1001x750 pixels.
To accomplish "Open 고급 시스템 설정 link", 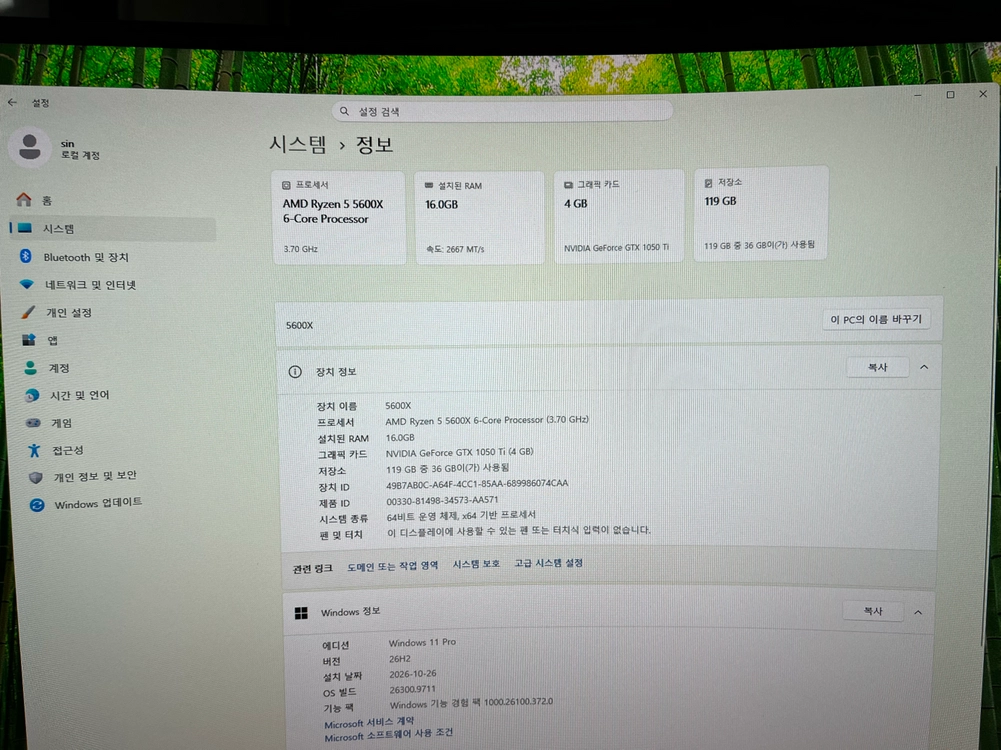I will [x=548, y=563].
